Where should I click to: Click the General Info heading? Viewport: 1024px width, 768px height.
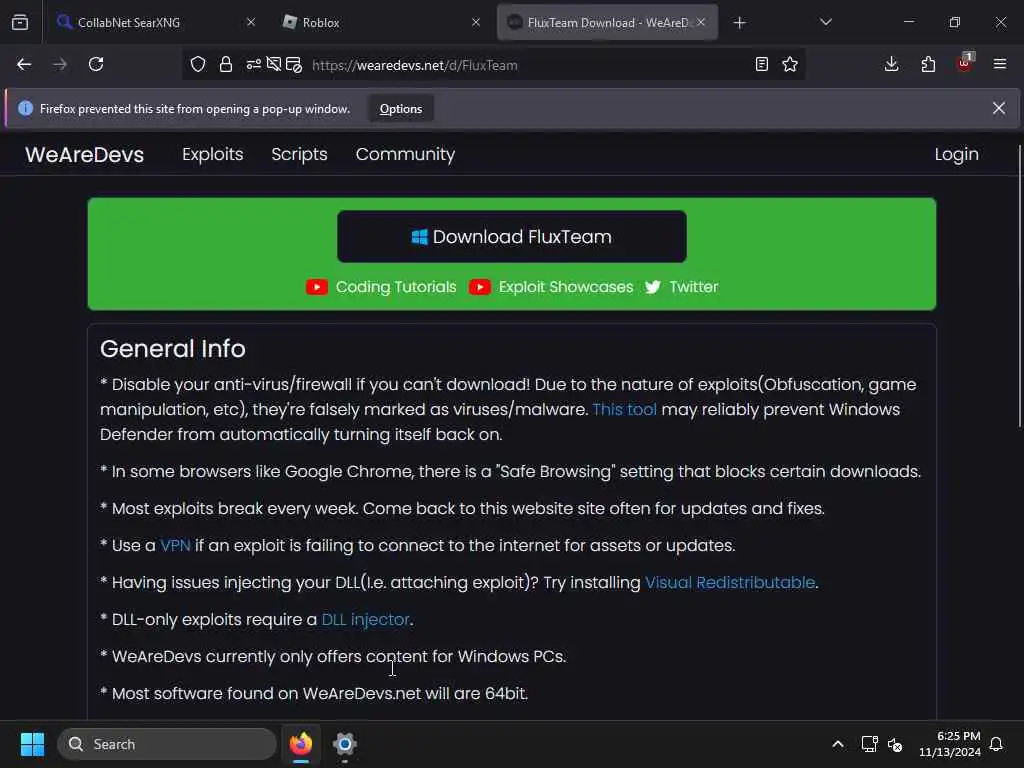click(172, 349)
